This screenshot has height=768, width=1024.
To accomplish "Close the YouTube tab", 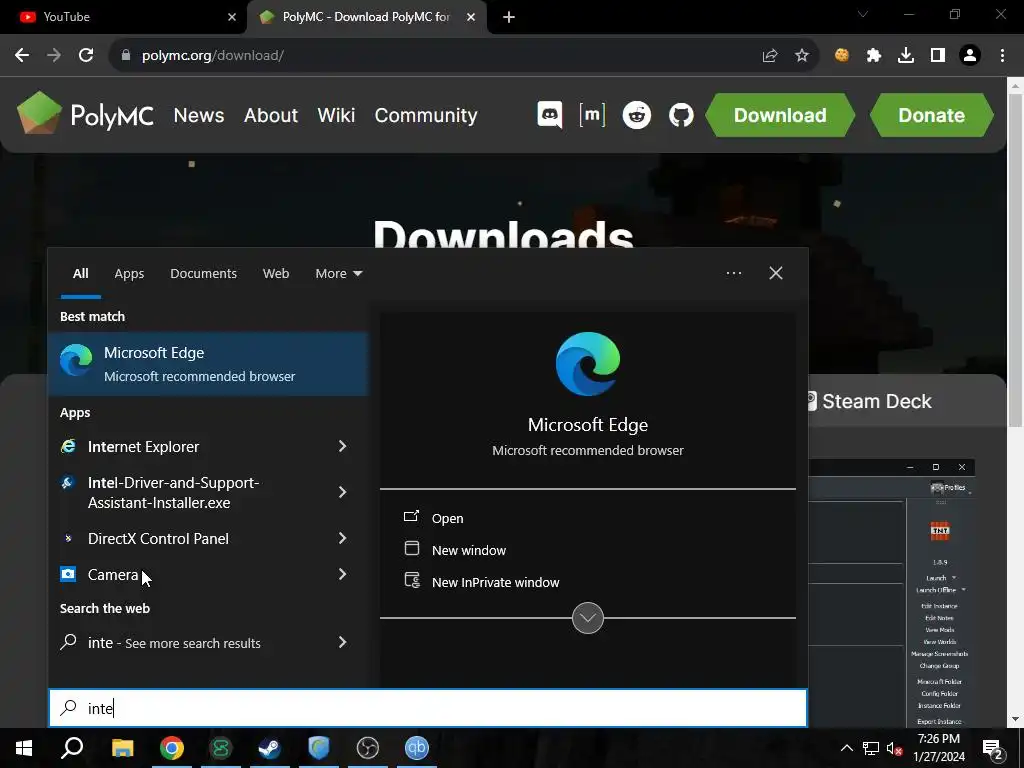I will point(232,17).
